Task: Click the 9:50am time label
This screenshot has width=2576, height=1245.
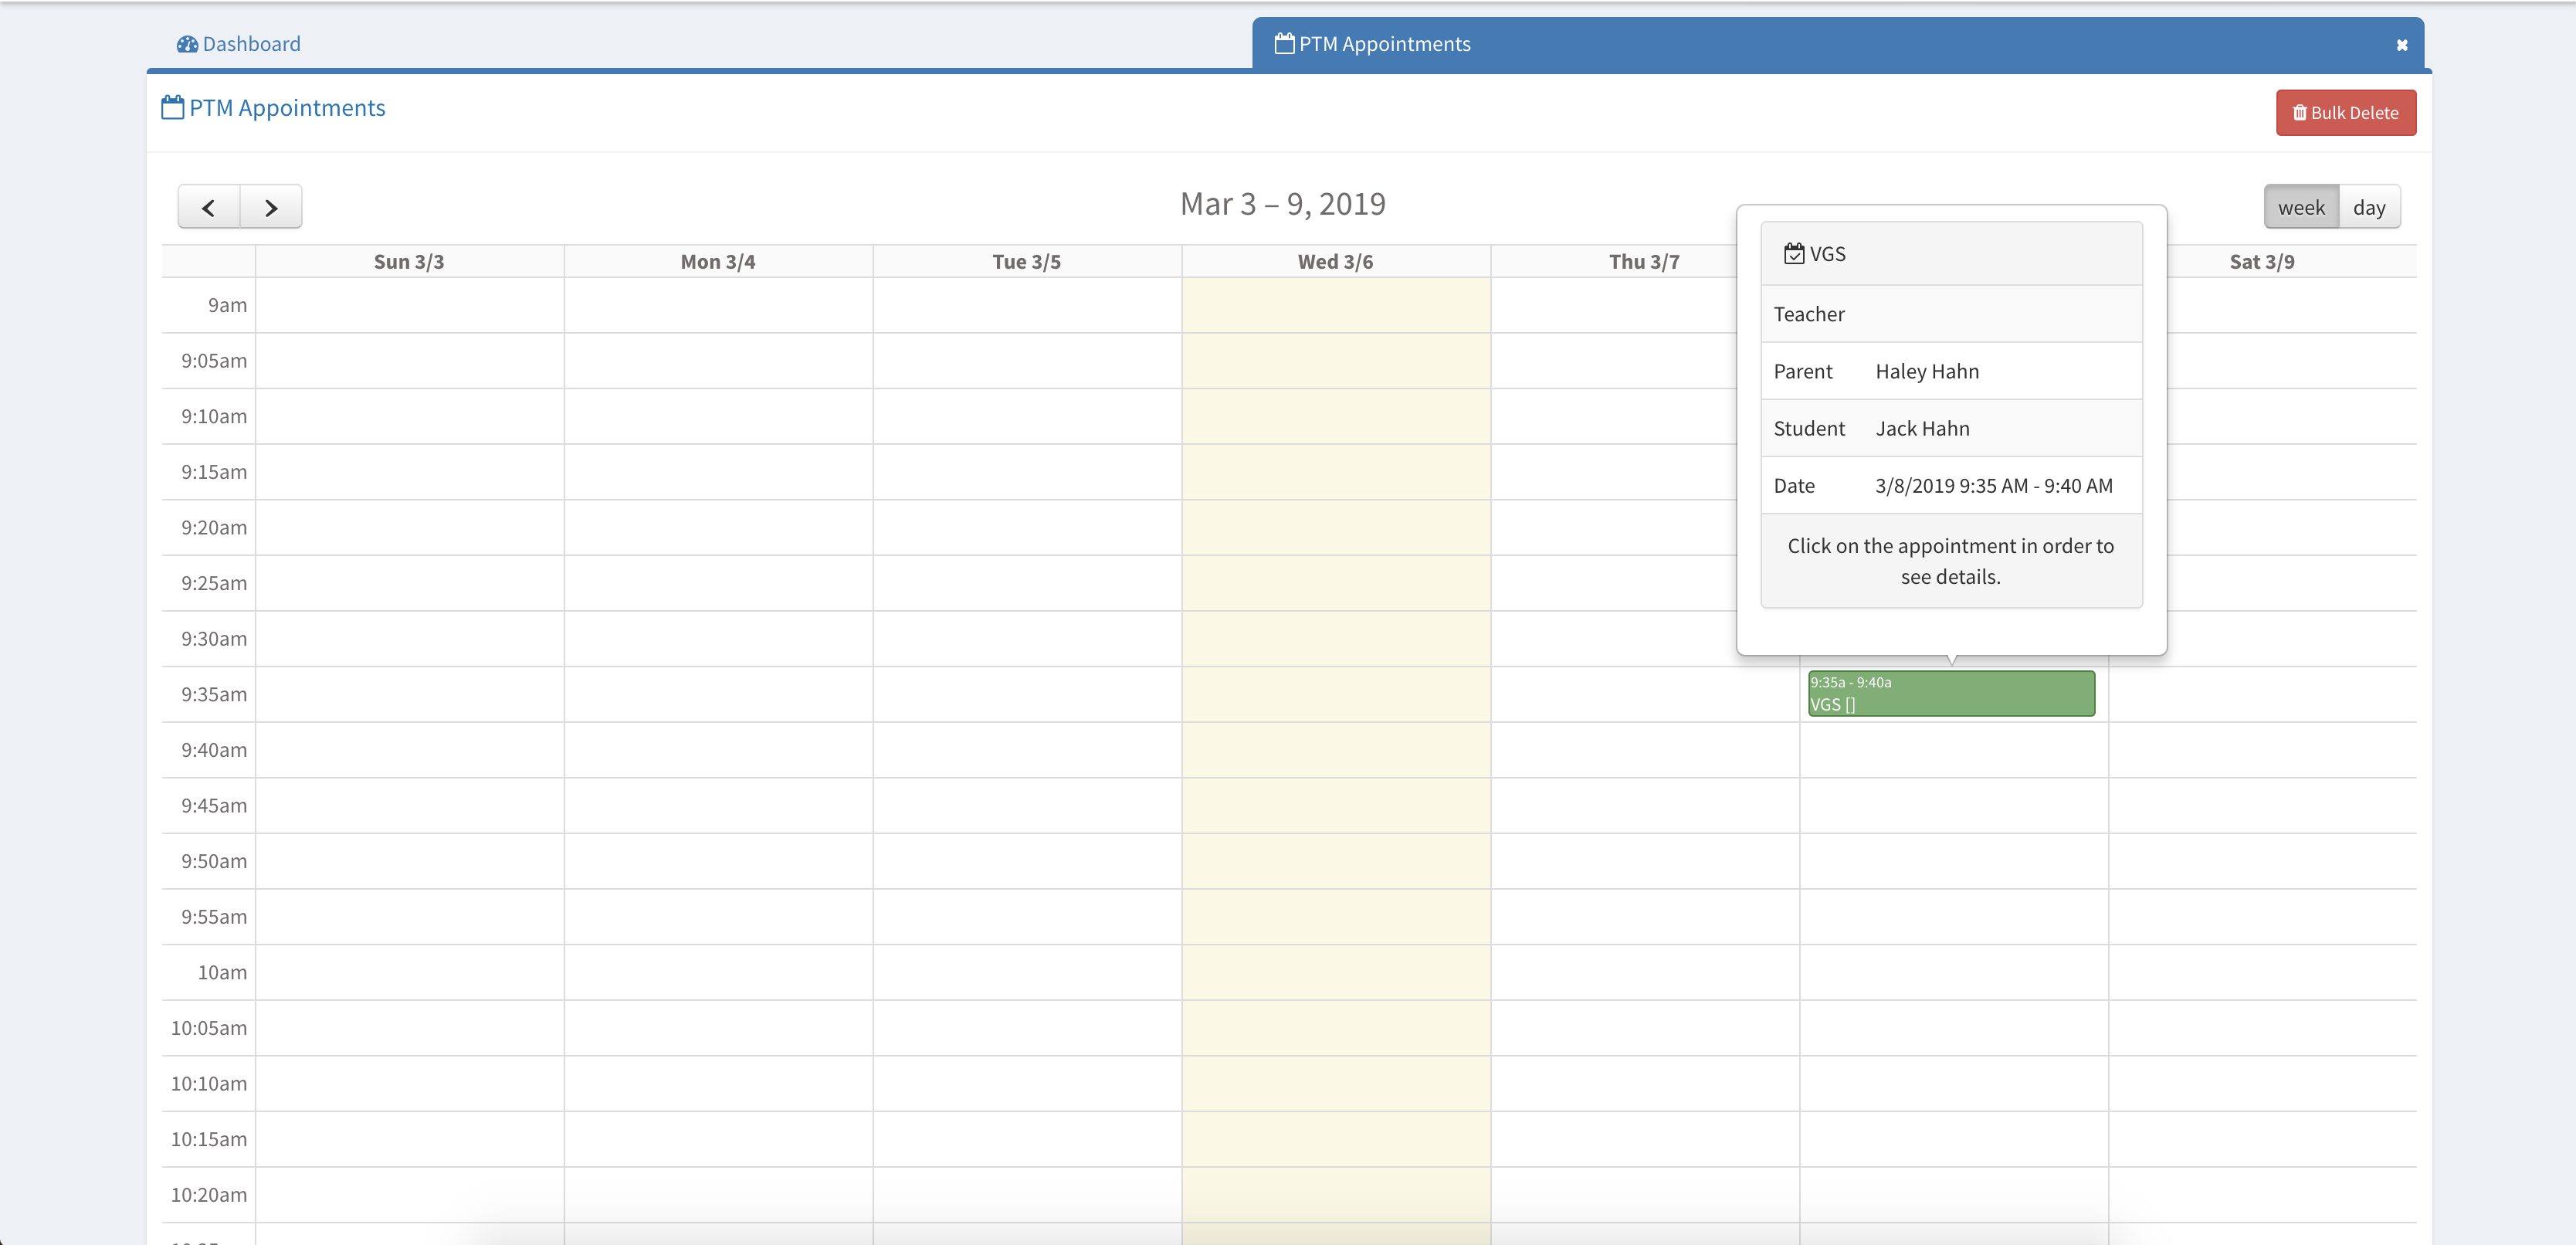Action: click(x=214, y=862)
